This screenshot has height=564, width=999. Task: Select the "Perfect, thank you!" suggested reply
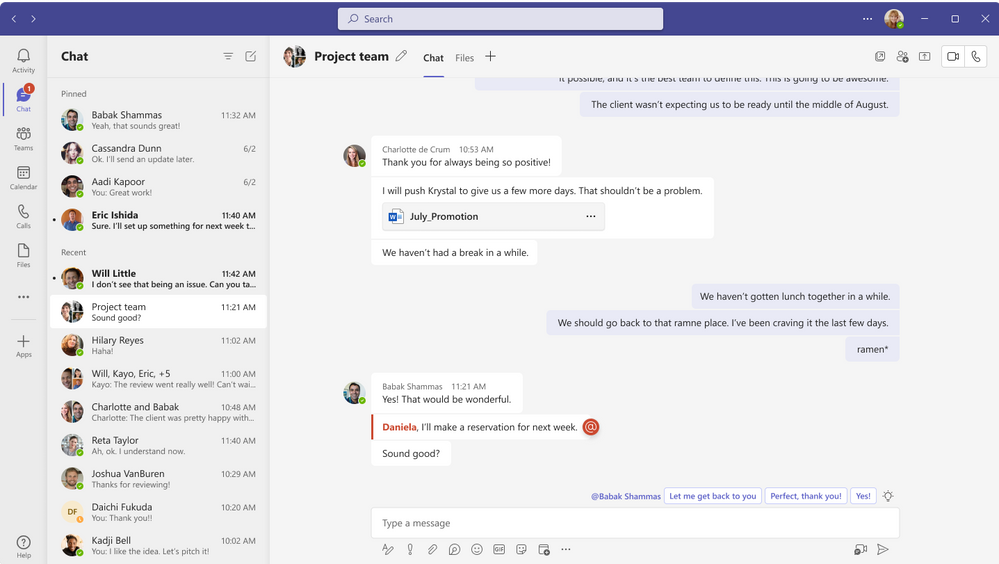(806, 496)
